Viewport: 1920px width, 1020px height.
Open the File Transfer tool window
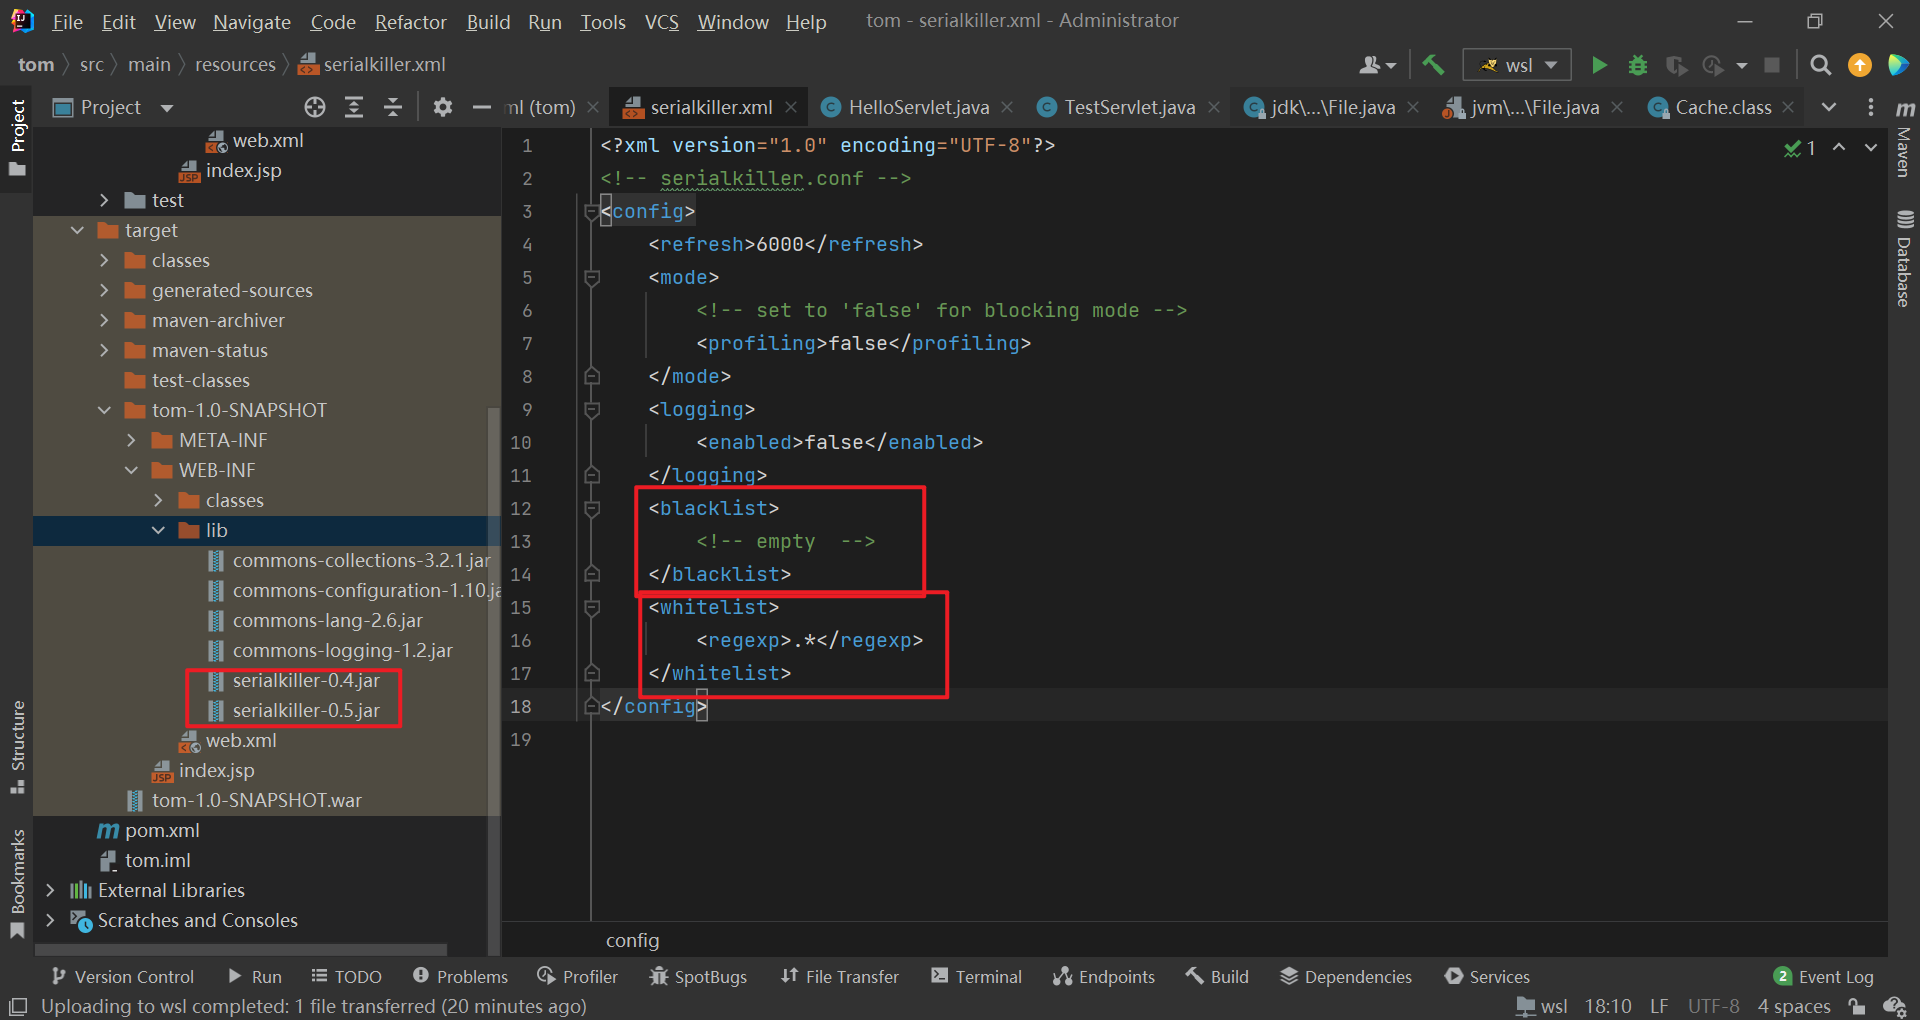(840, 977)
